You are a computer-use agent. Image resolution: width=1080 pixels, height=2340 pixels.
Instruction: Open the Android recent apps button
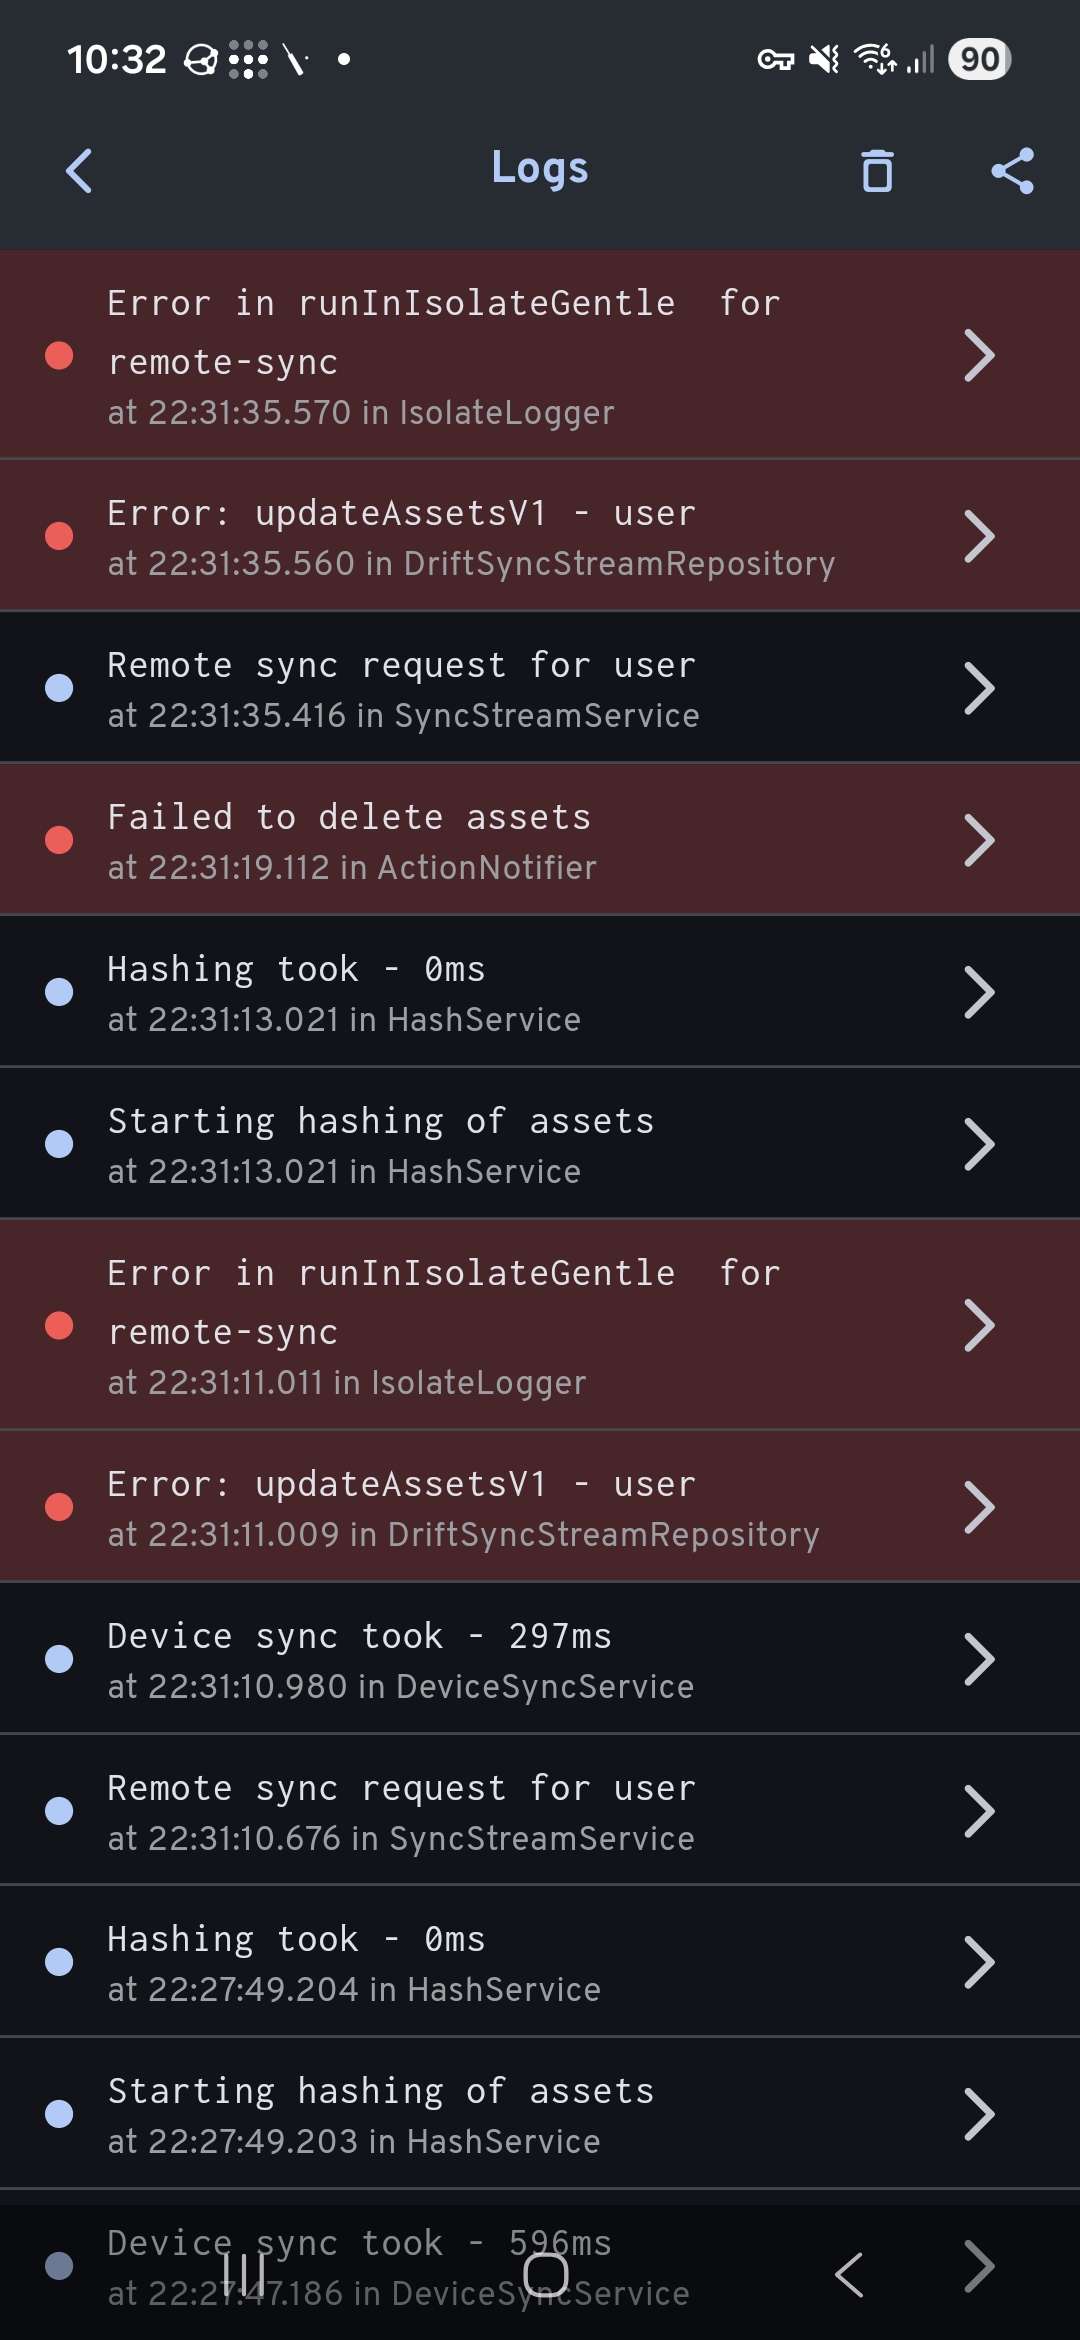click(x=244, y=2276)
